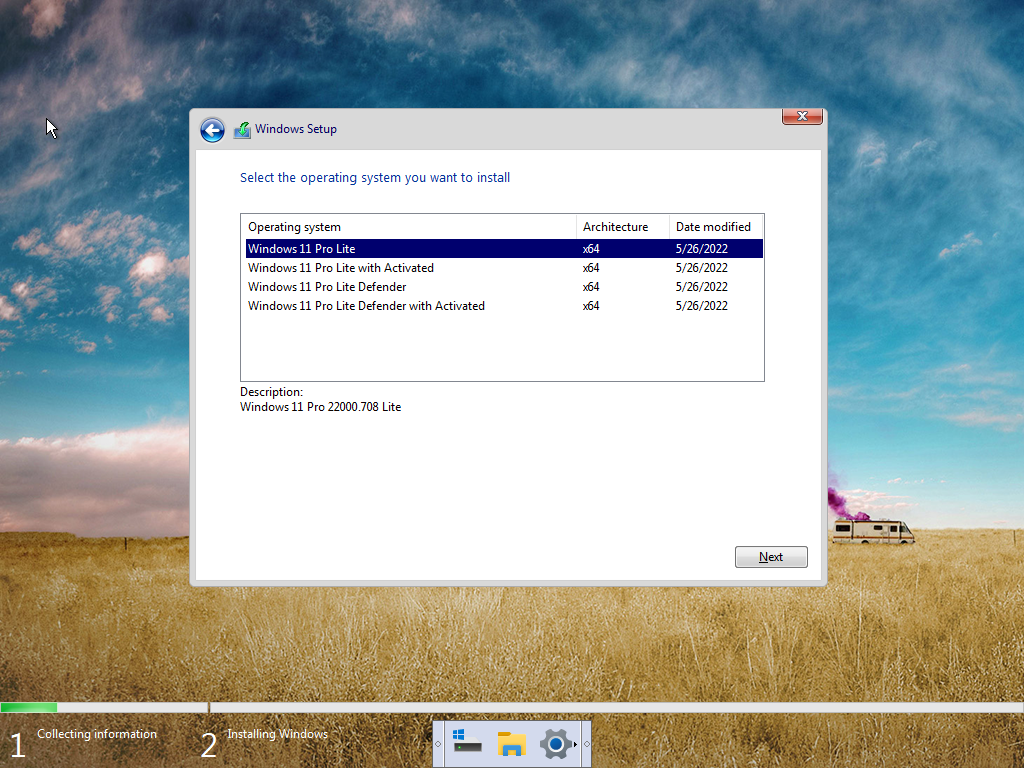
Task: Click the description text Windows 11 Pro 22000.708 Lite
Action: (321, 407)
